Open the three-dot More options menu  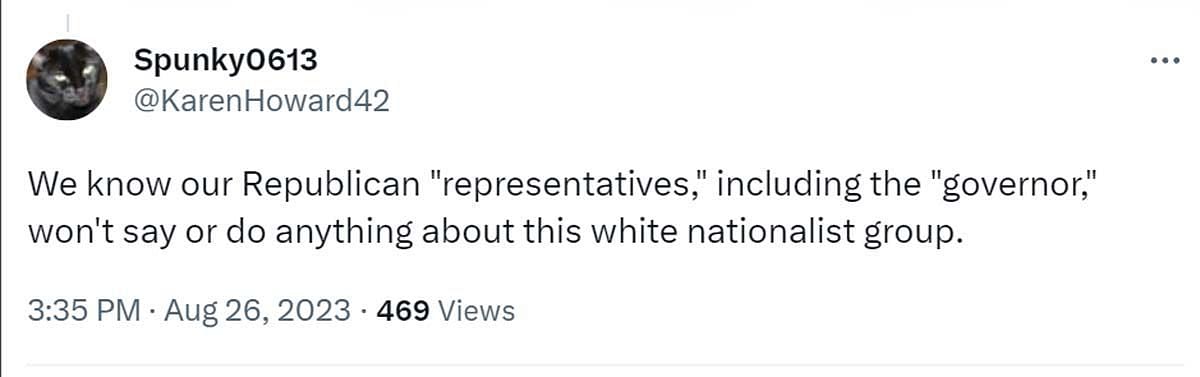click(1165, 61)
